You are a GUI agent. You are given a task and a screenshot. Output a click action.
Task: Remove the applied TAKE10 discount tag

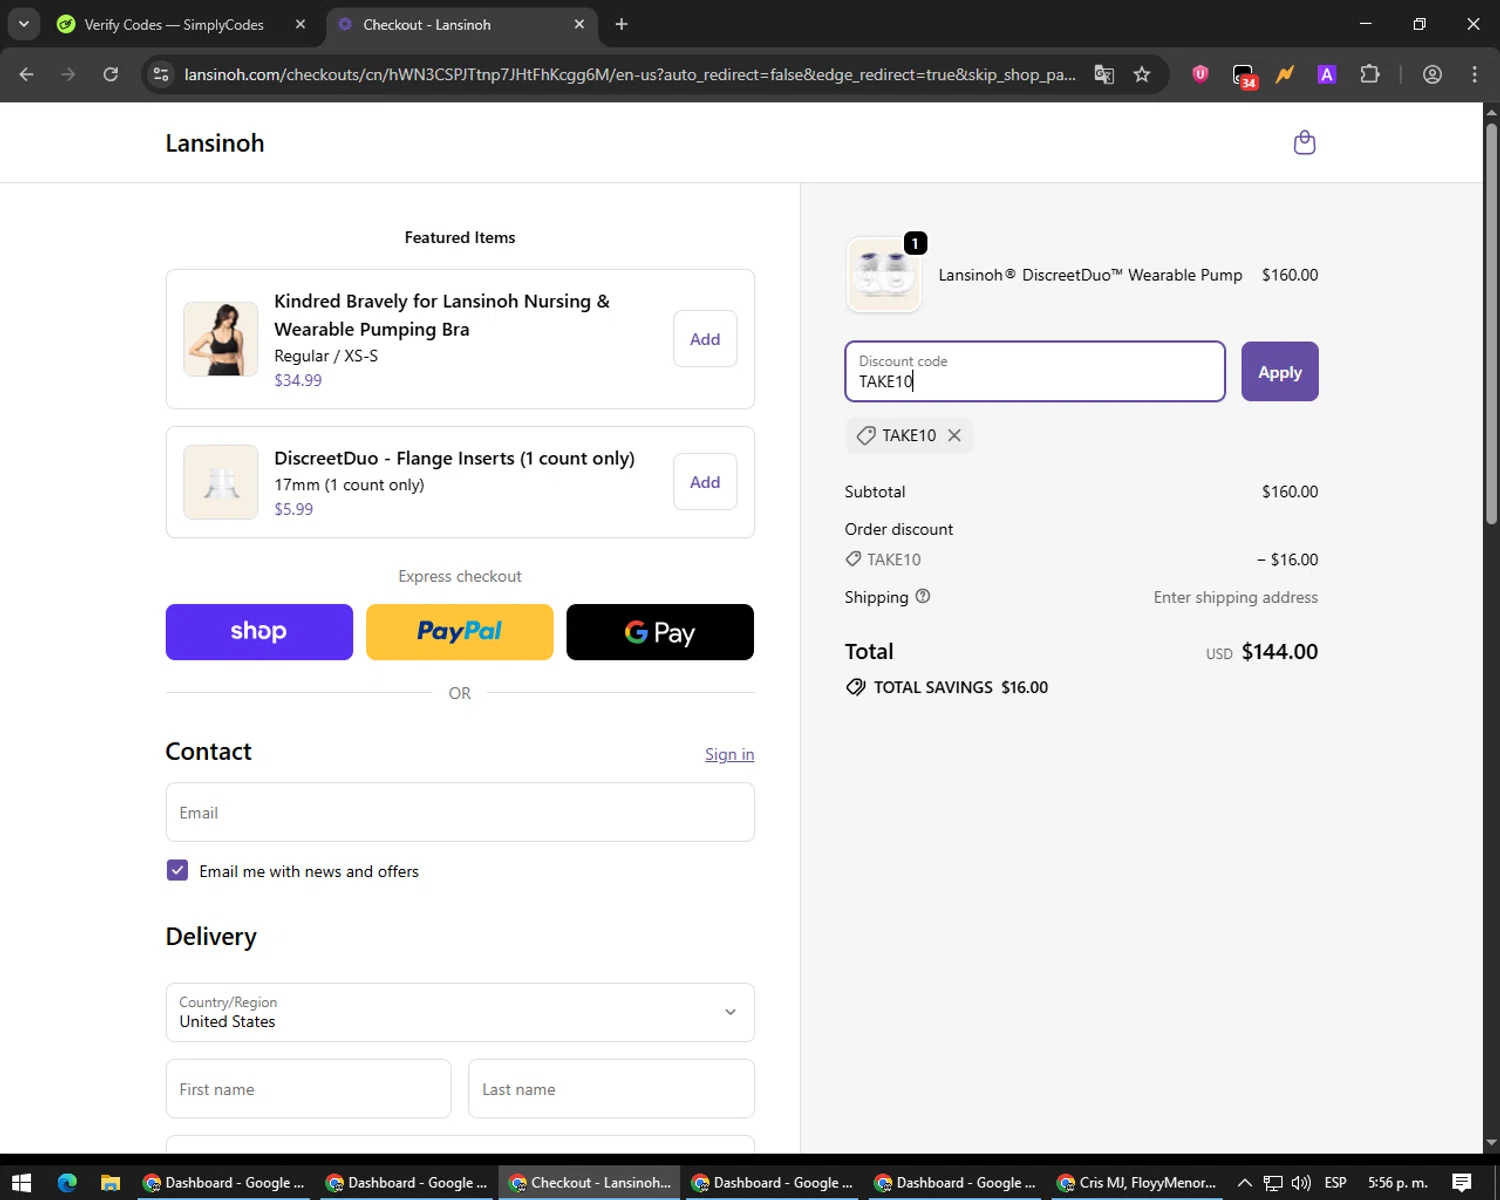pyautogui.click(x=954, y=435)
